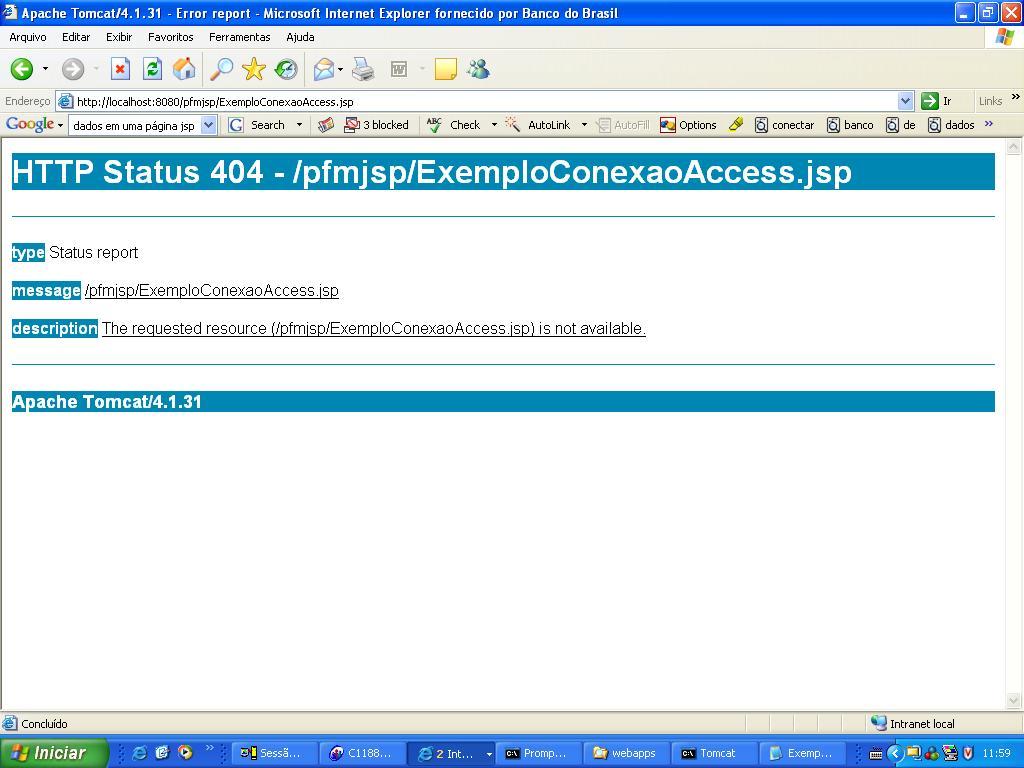Switch to the C1188... taskbar button

pyautogui.click(x=361, y=754)
